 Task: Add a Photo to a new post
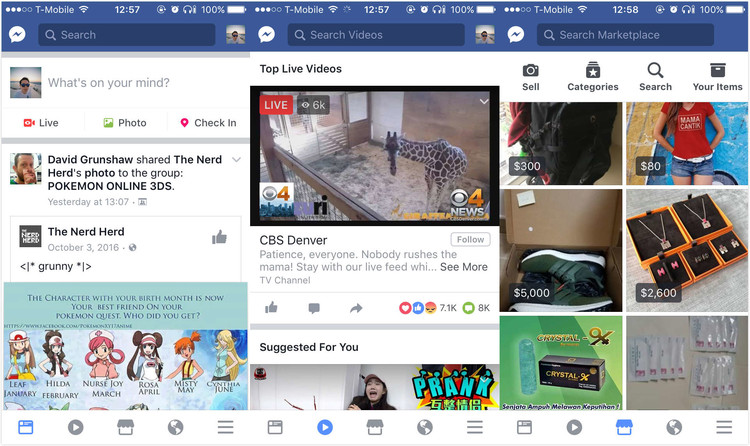(x=125, y=123)
